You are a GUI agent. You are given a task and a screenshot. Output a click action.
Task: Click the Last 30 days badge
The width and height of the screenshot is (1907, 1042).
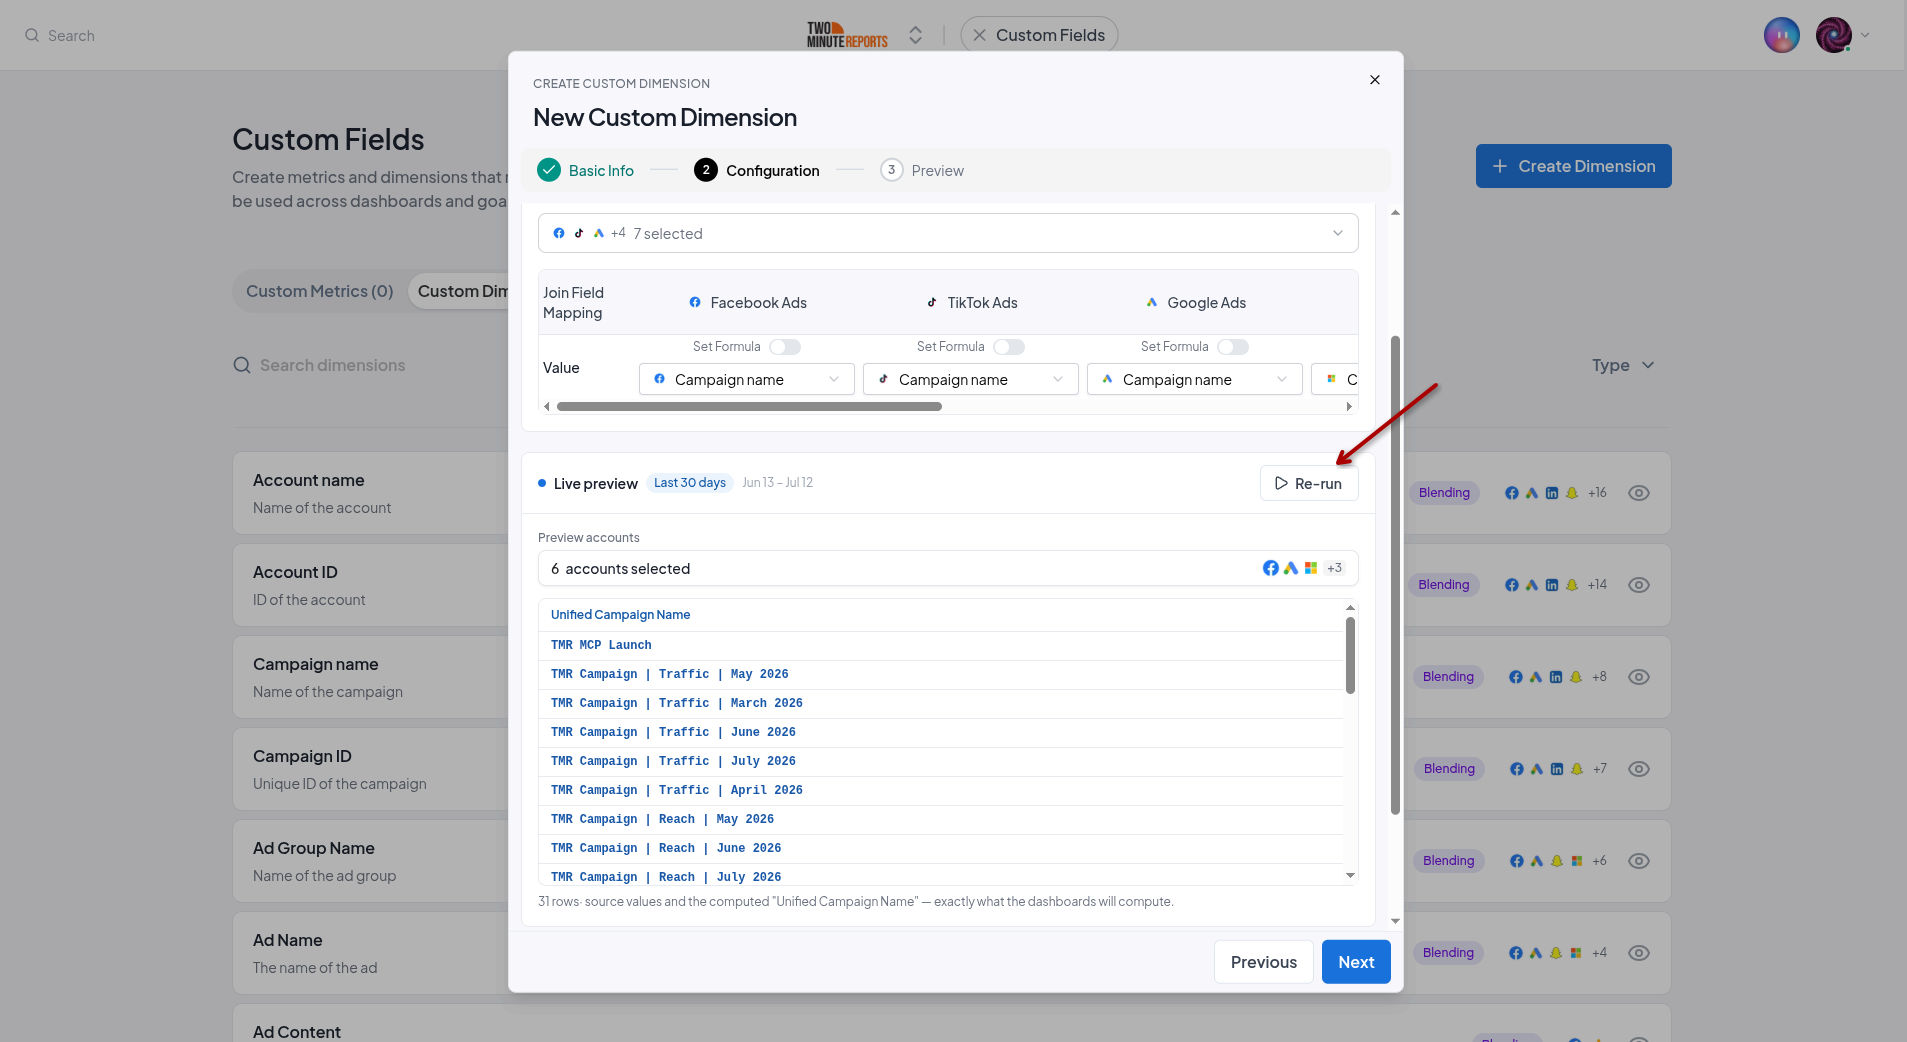(690, 482)
